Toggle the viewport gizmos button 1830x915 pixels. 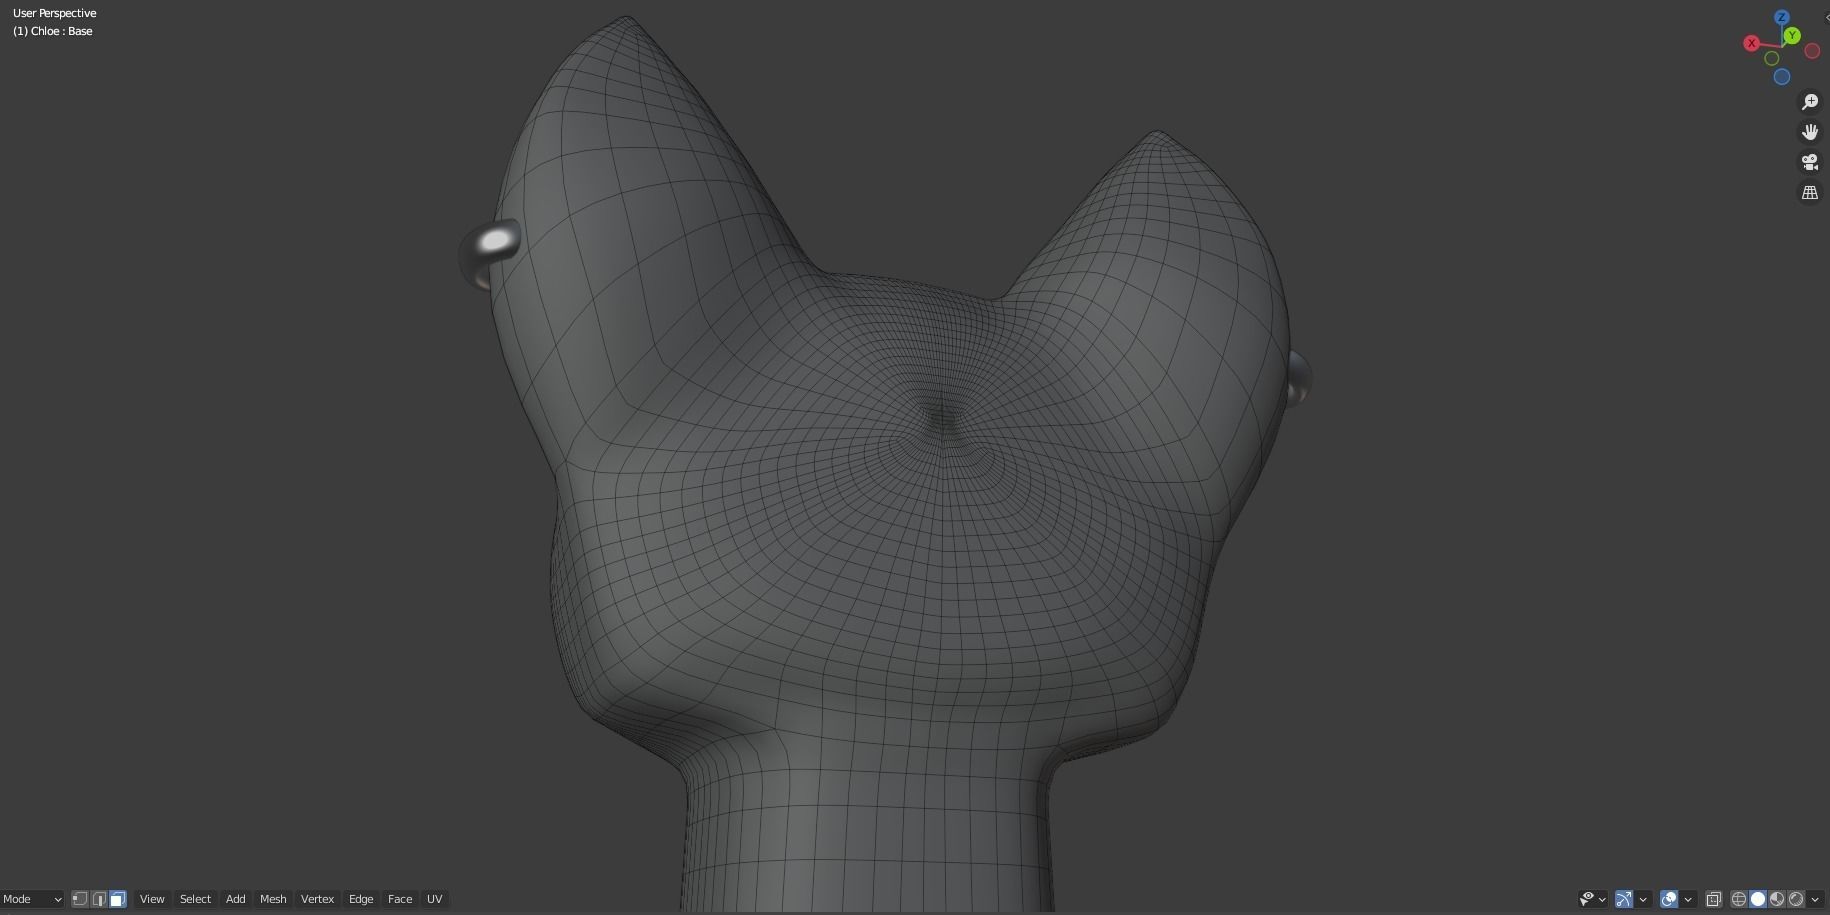tap(1624, 899)
